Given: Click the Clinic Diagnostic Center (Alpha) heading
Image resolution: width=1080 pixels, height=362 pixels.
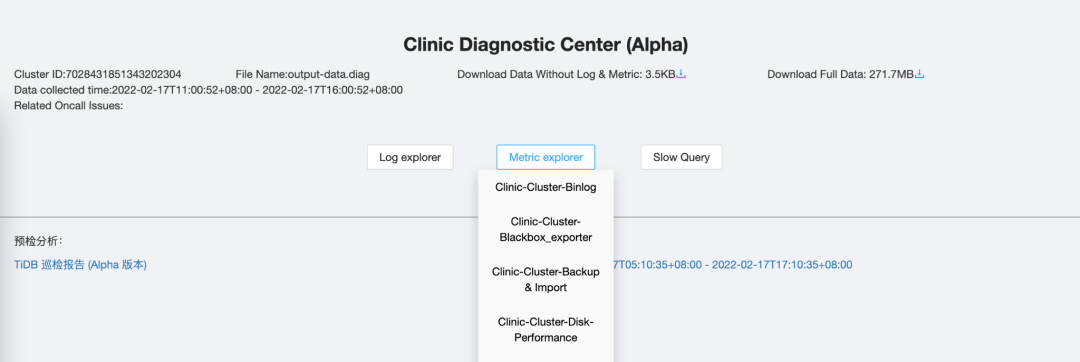Looking at the screenshot, I should click(546, 45).
